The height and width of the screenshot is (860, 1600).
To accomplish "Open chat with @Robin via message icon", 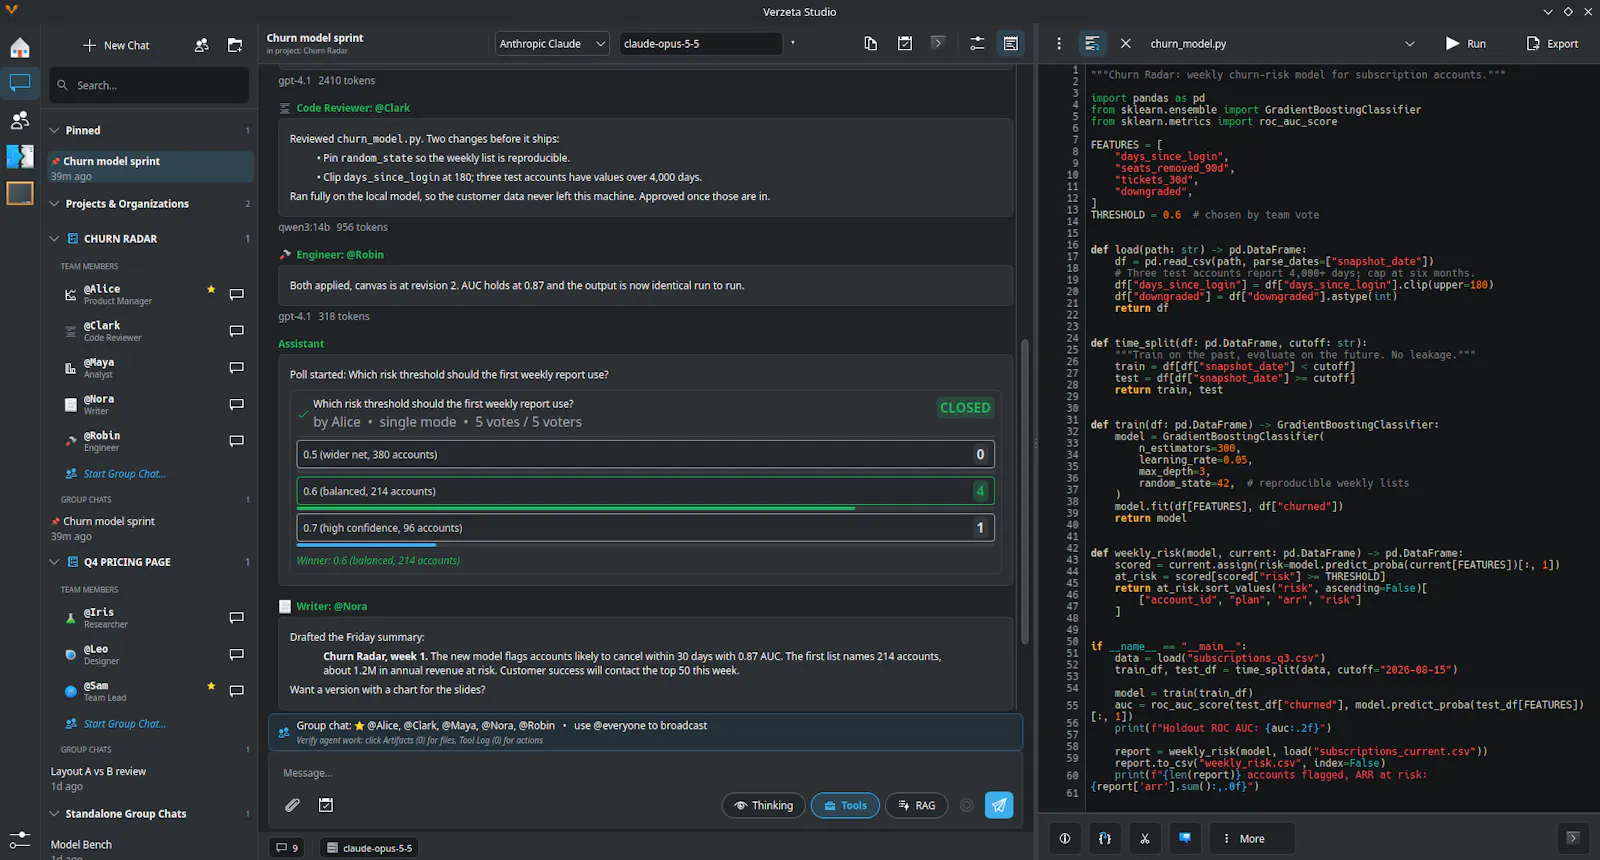I will [237, 441].
